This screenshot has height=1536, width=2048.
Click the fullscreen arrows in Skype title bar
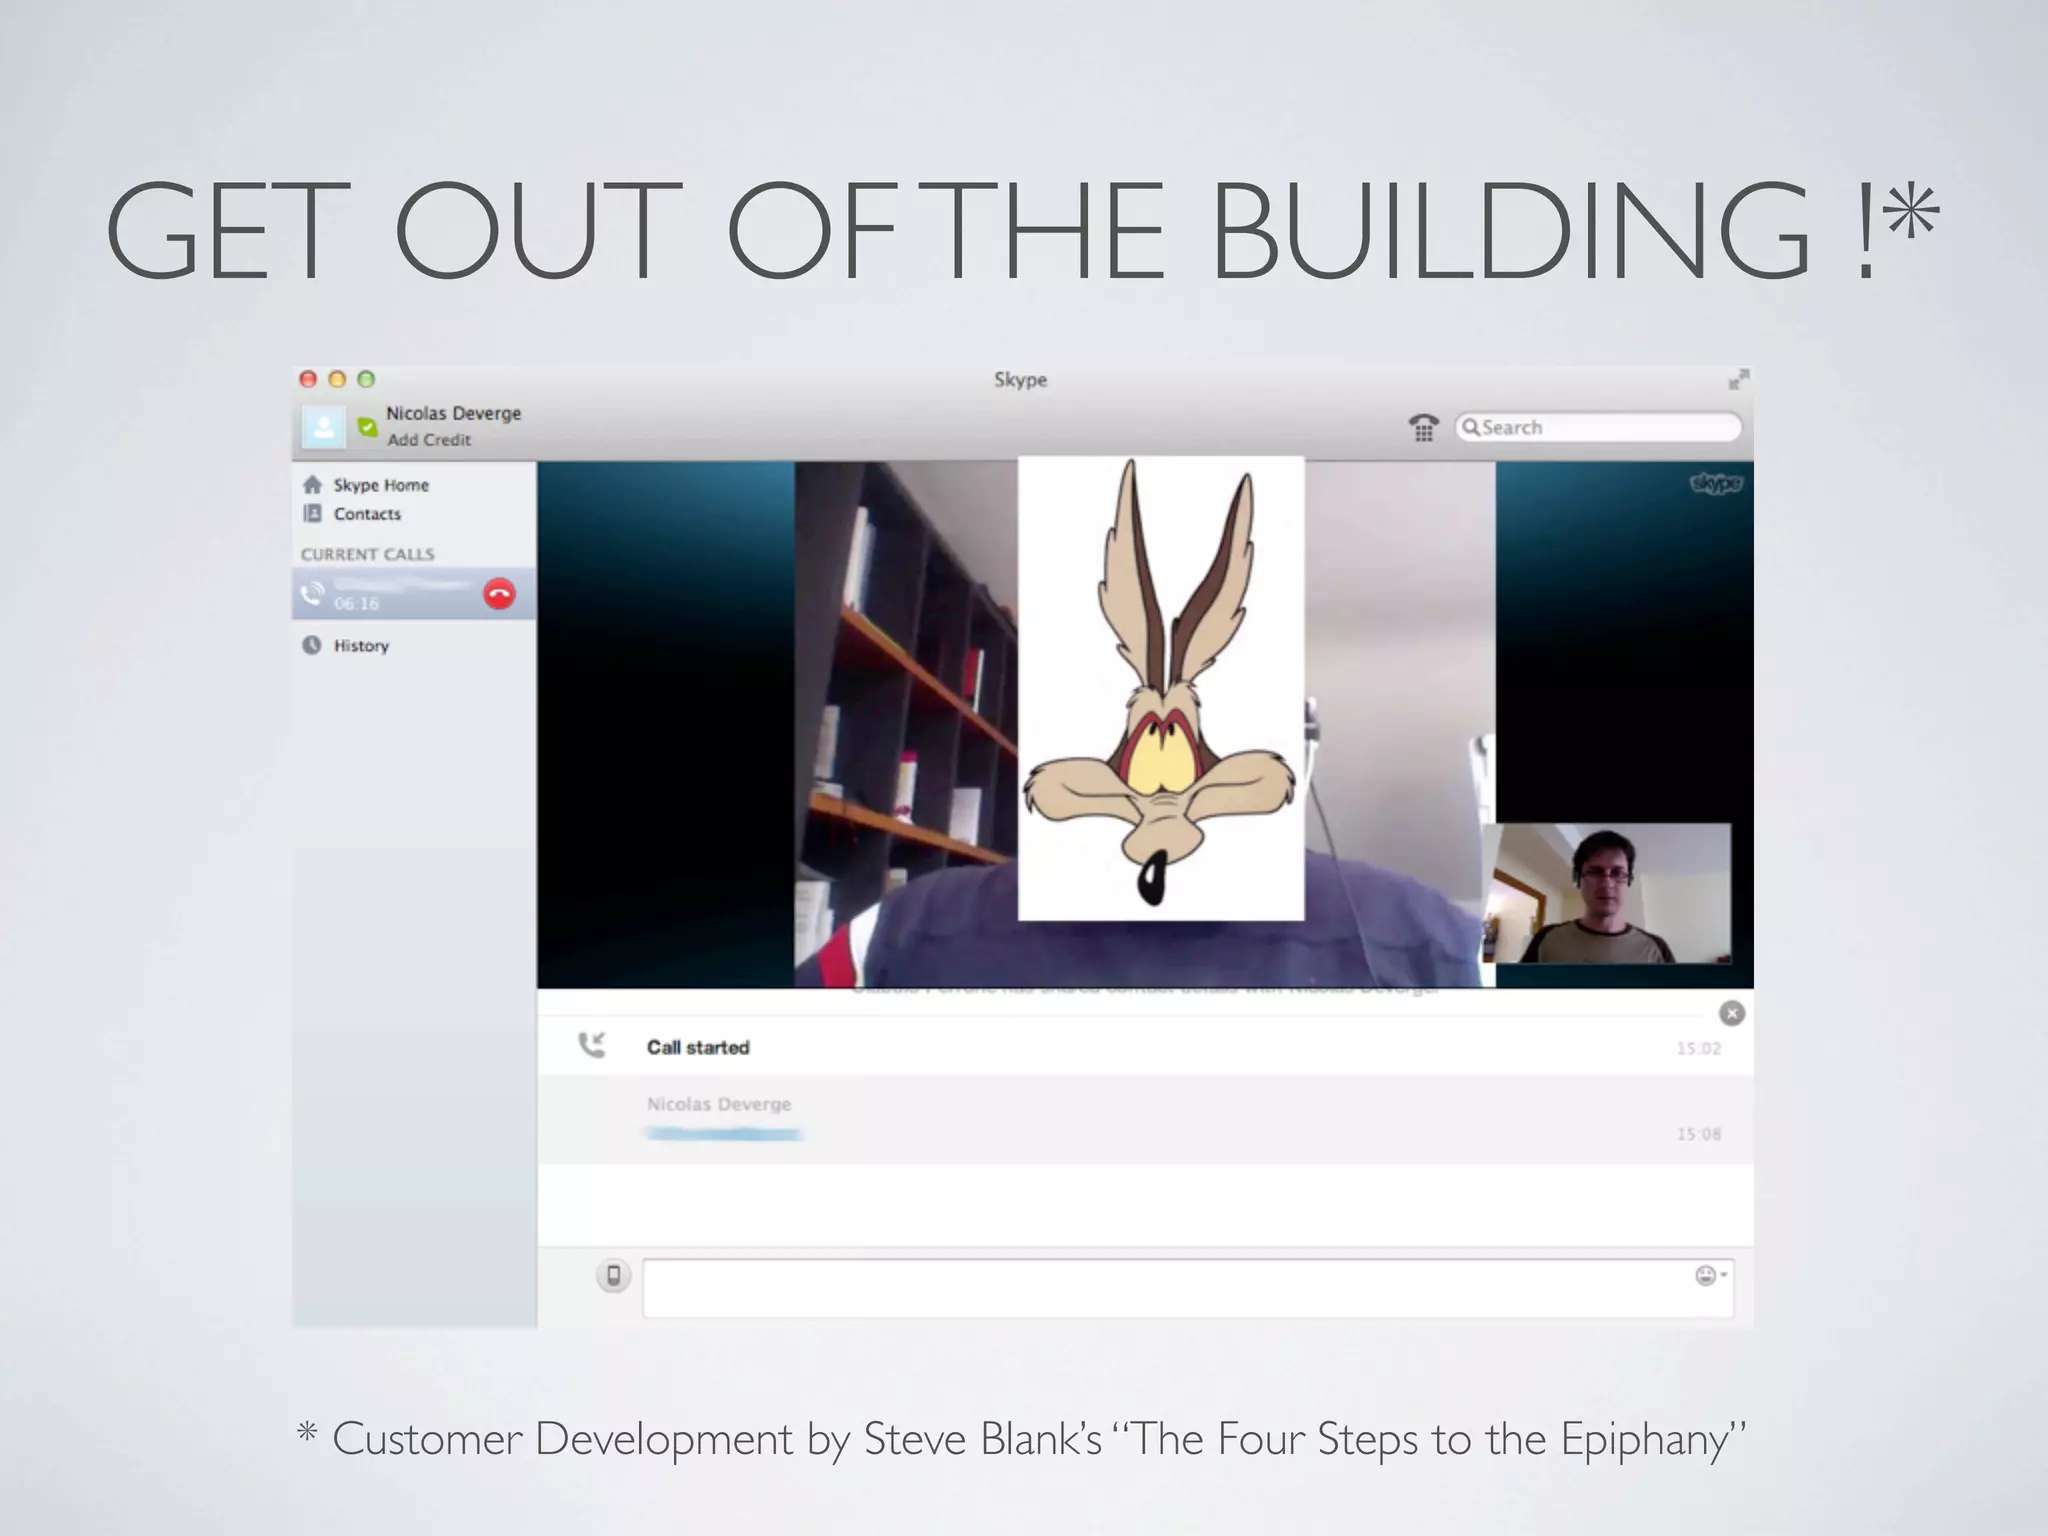[1739, 379]
